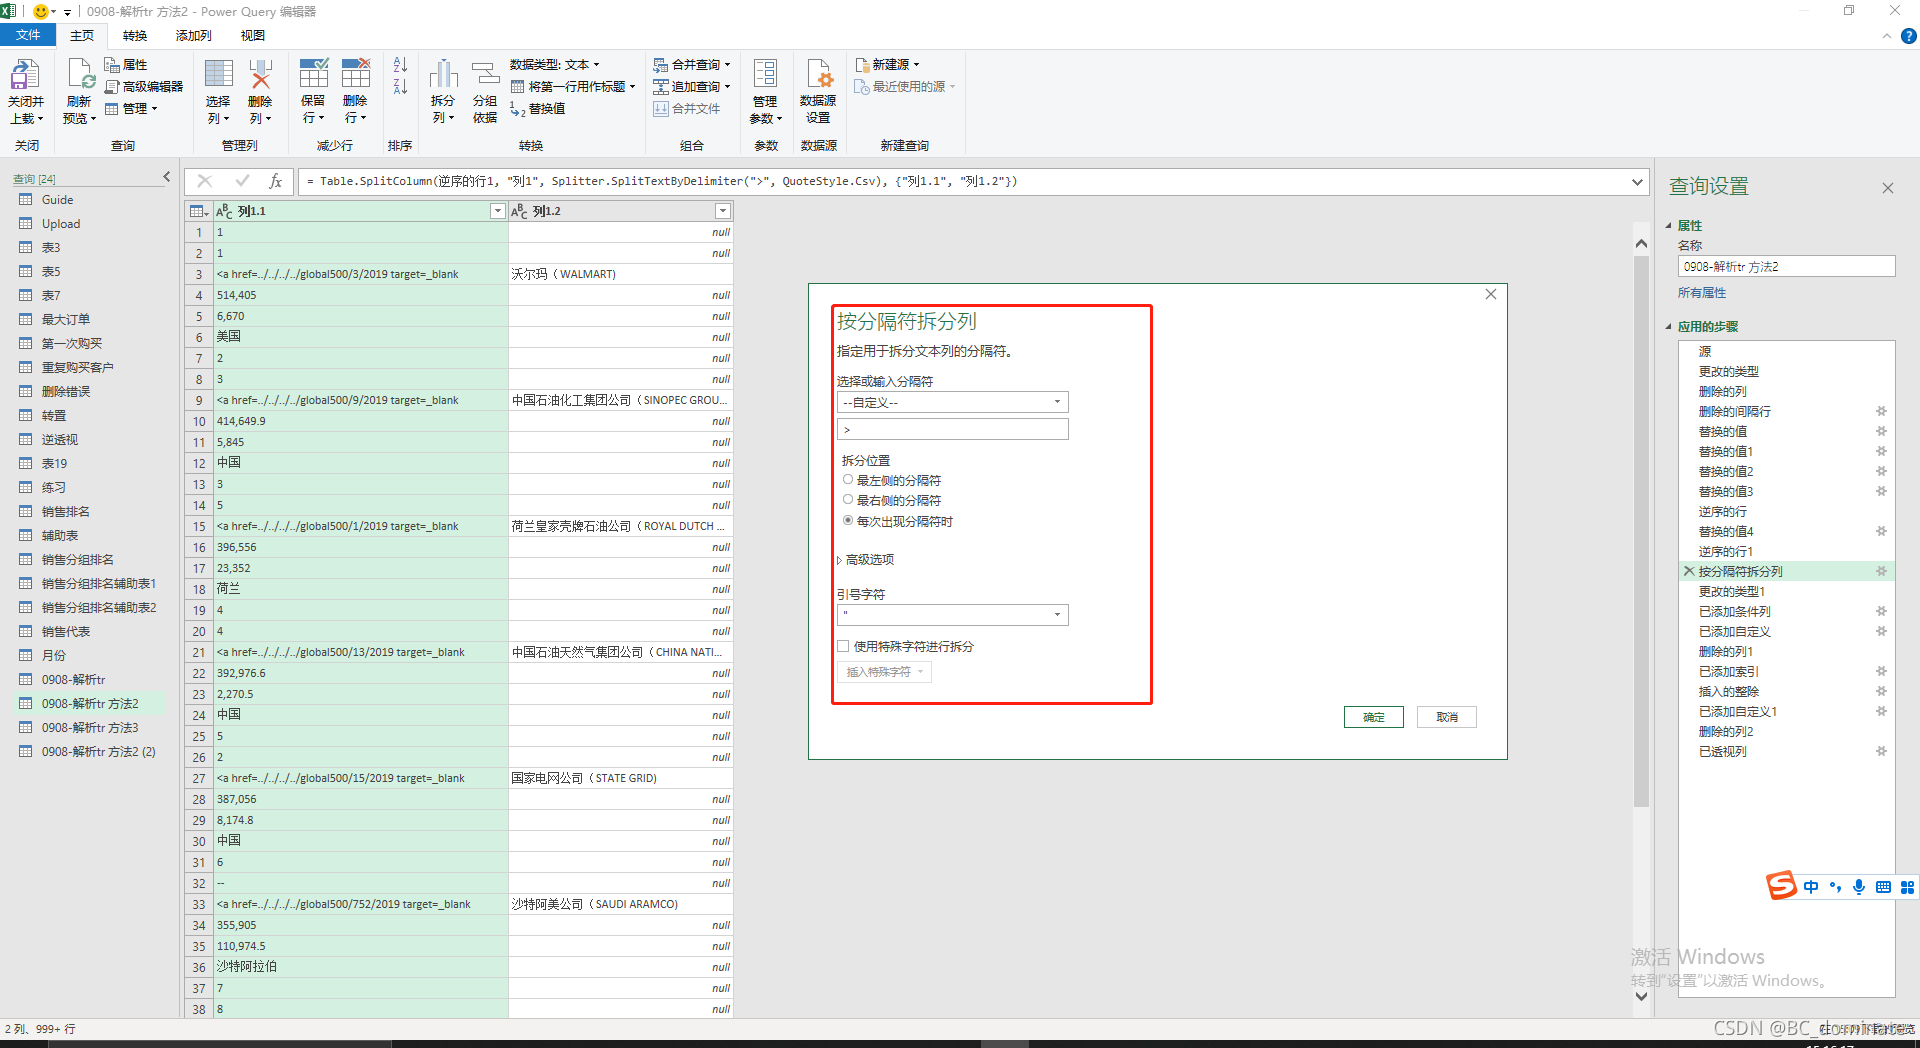Open the help question mark icon

[1908, 36]
